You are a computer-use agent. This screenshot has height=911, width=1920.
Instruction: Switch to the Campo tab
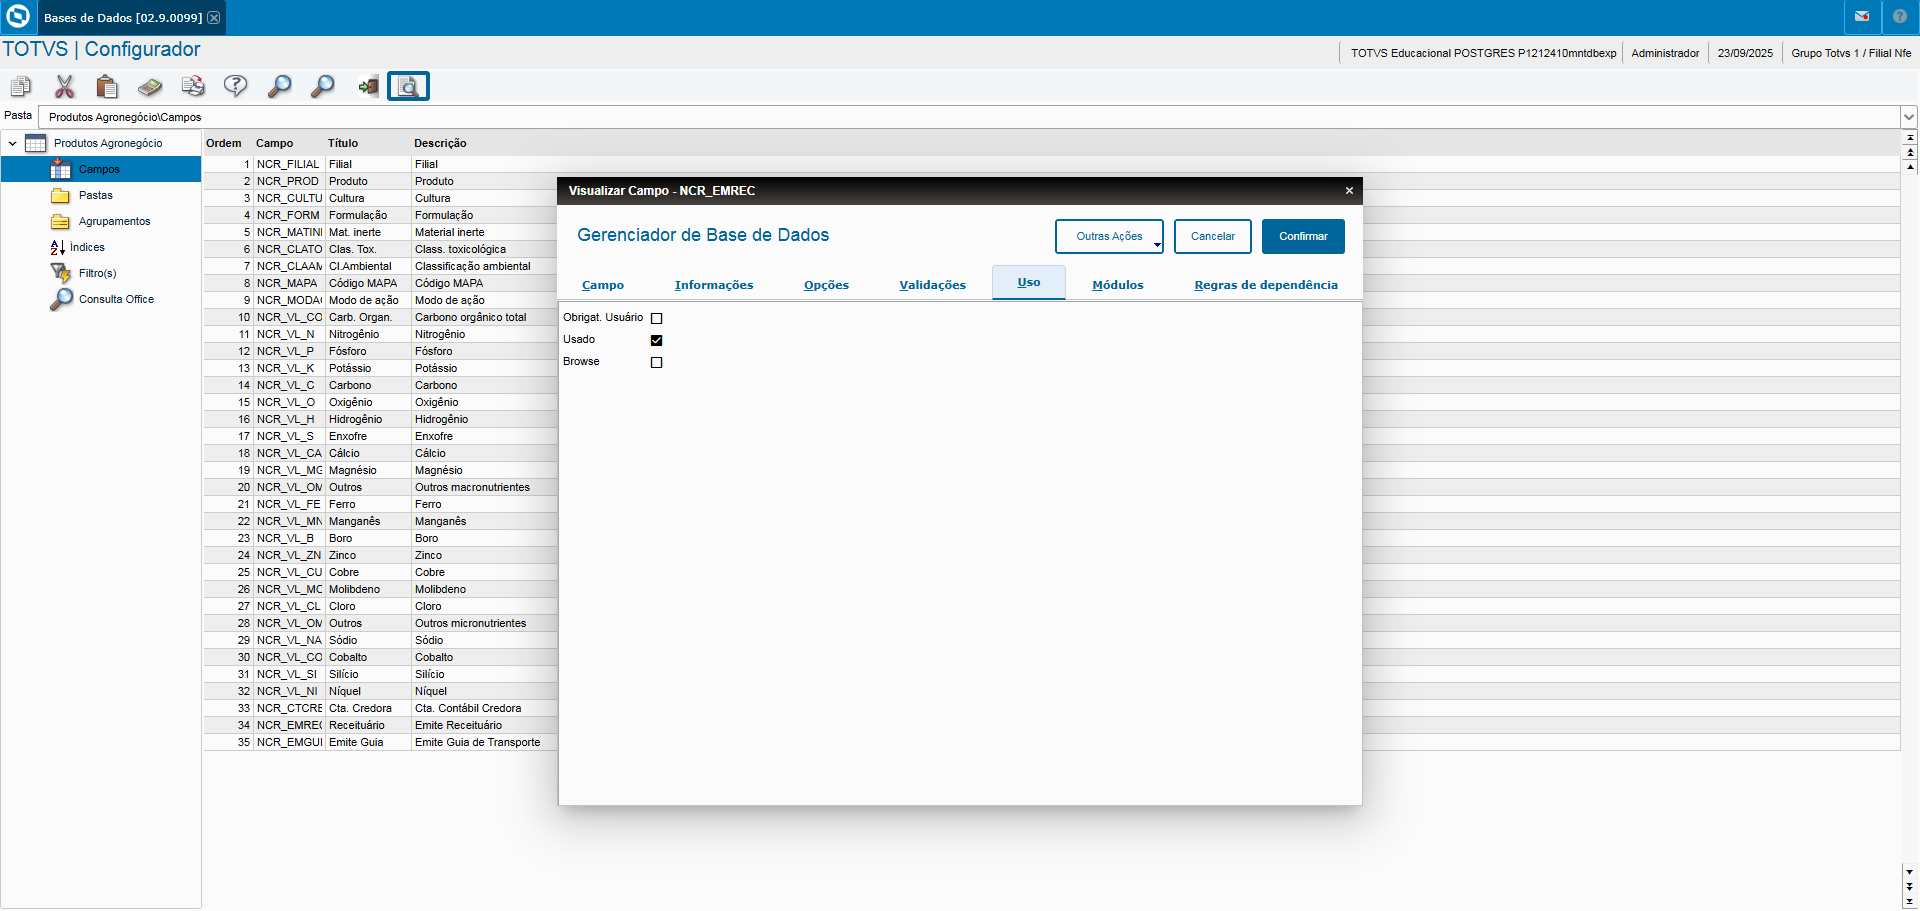[x=603, y=285]
